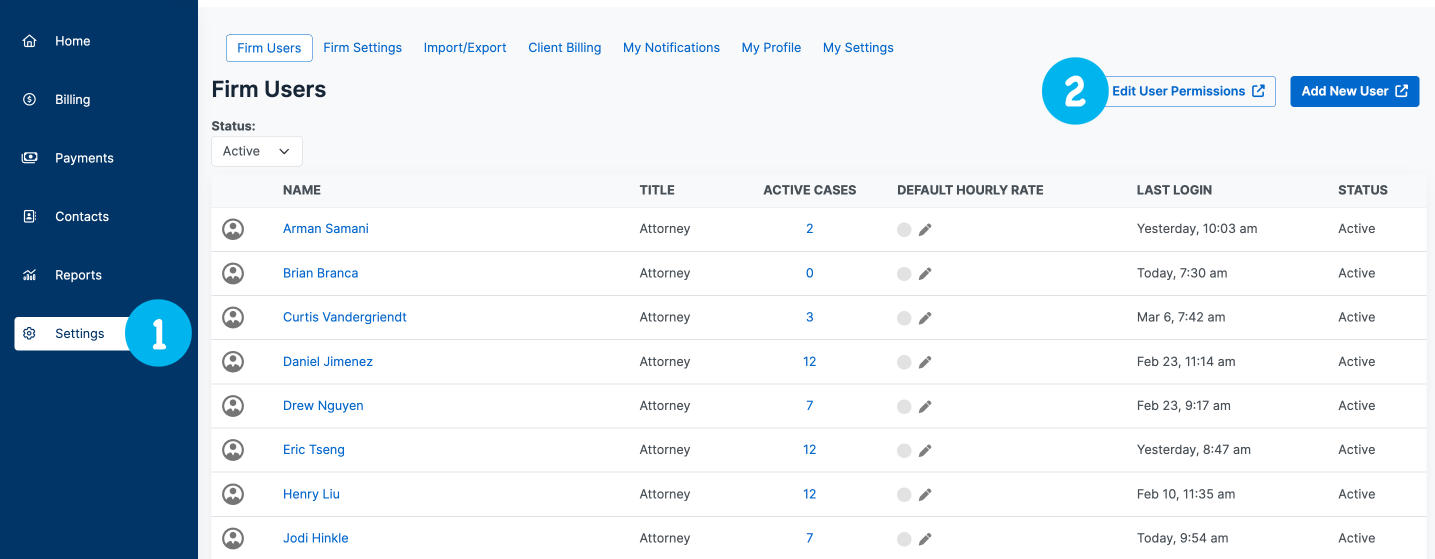View Daniel Jimenez's 12 active cases

pyautogui.click(x=810, y=361)
